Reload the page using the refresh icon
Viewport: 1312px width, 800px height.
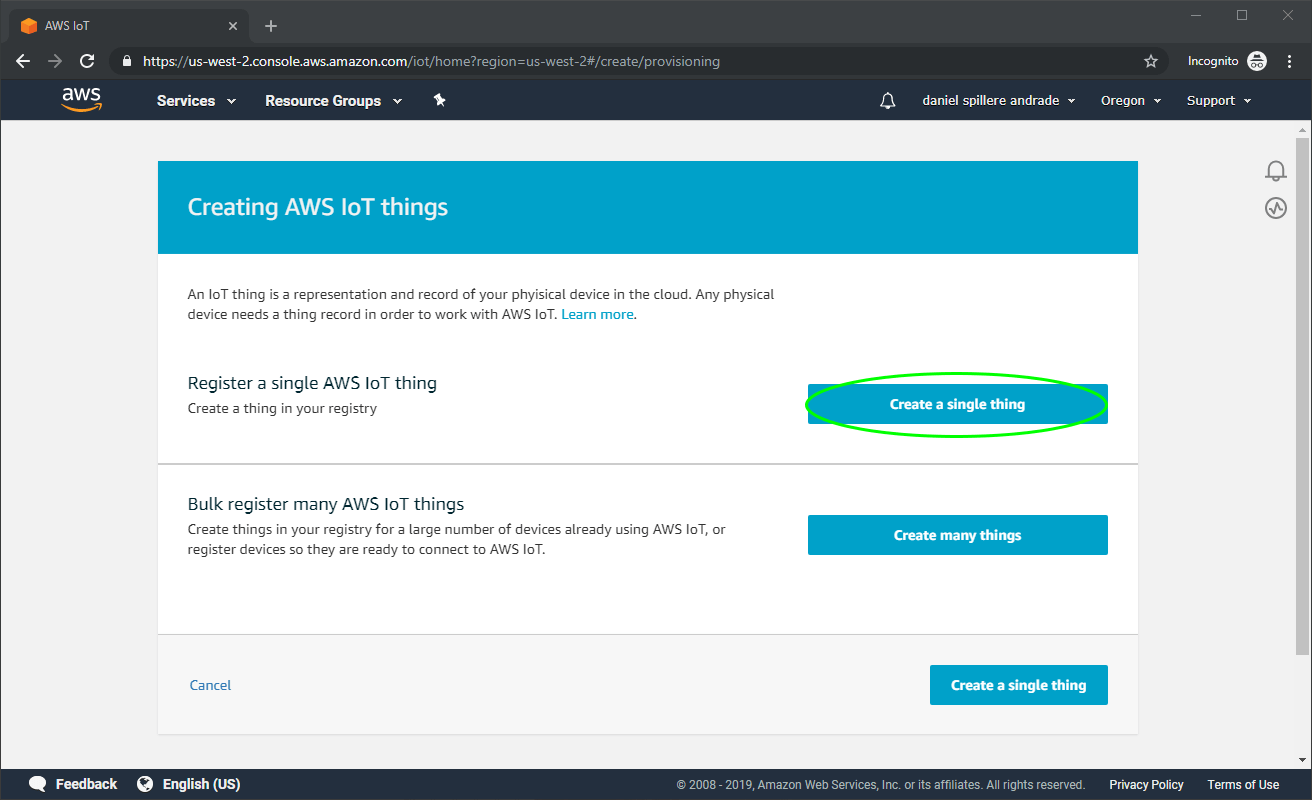tap(87, 61)
